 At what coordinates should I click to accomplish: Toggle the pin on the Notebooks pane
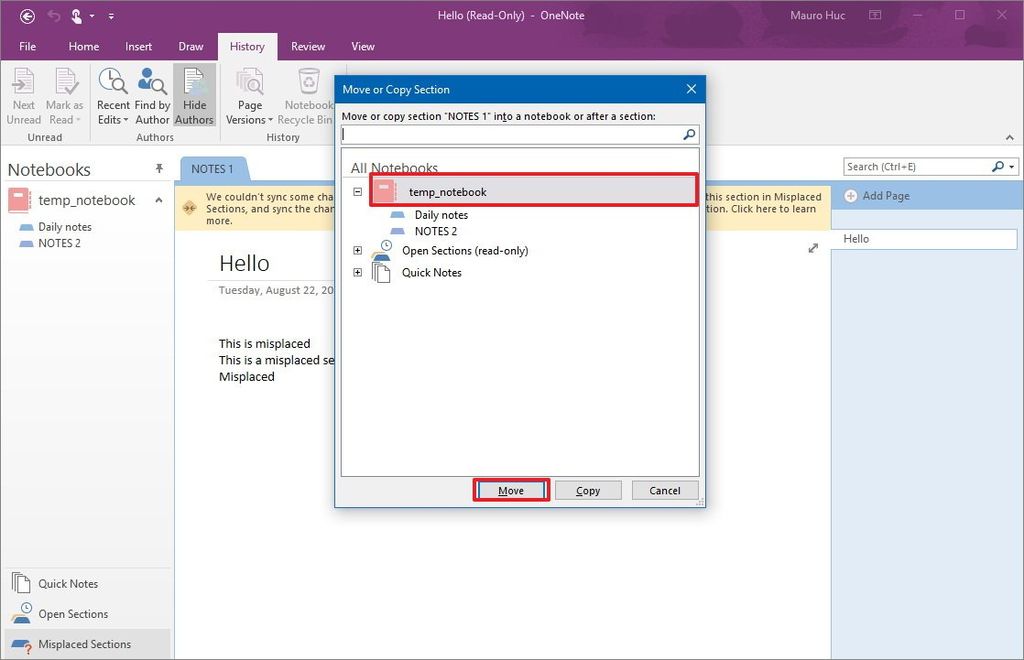(x=158, y=168)
